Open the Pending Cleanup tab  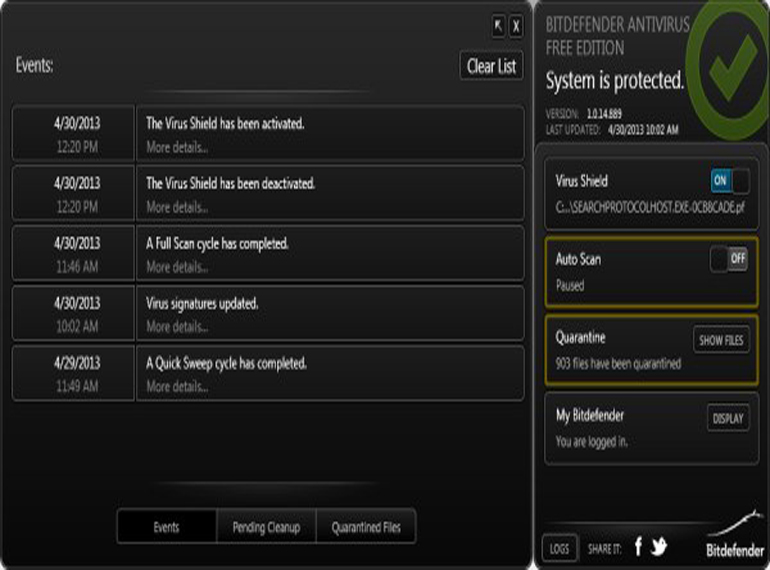[x=266, y=527]
